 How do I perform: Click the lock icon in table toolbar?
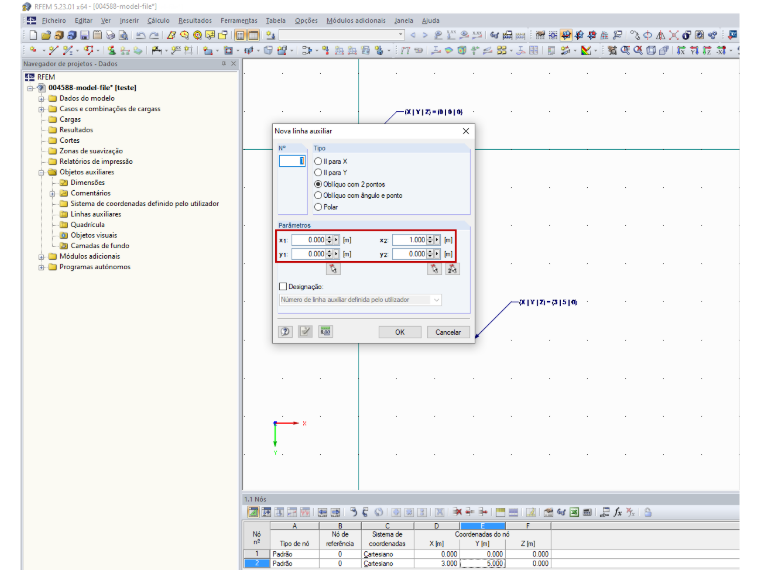click(648, 512)
